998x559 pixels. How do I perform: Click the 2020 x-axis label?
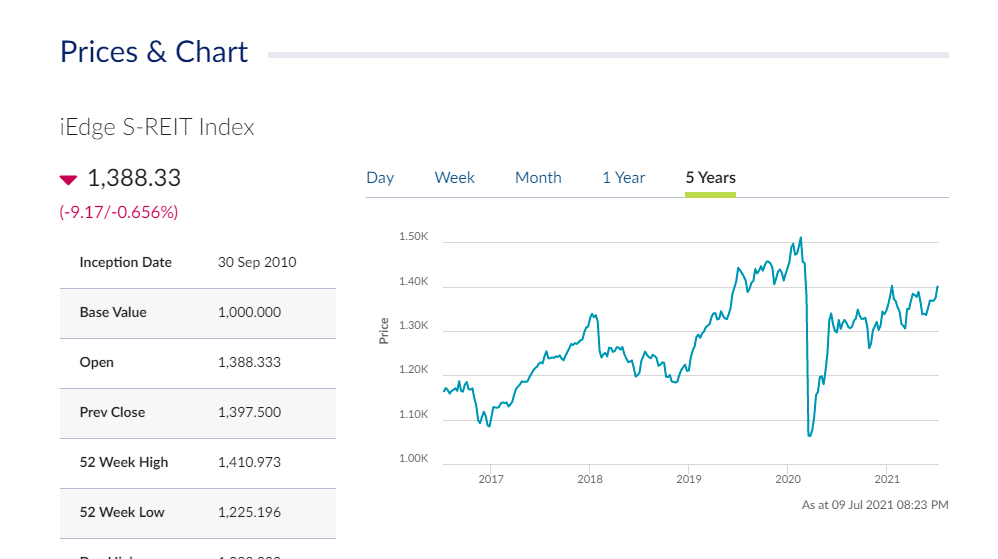pos(788,479)
